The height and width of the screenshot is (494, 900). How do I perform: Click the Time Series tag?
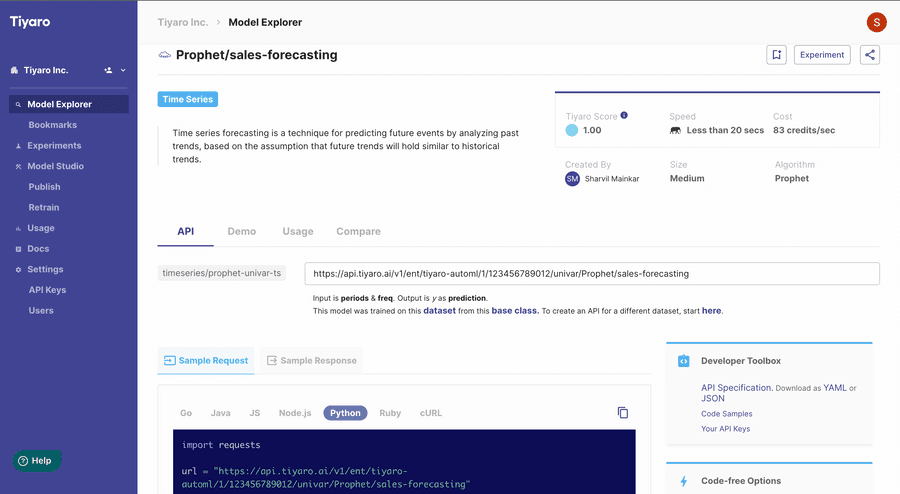coord(188,99)
